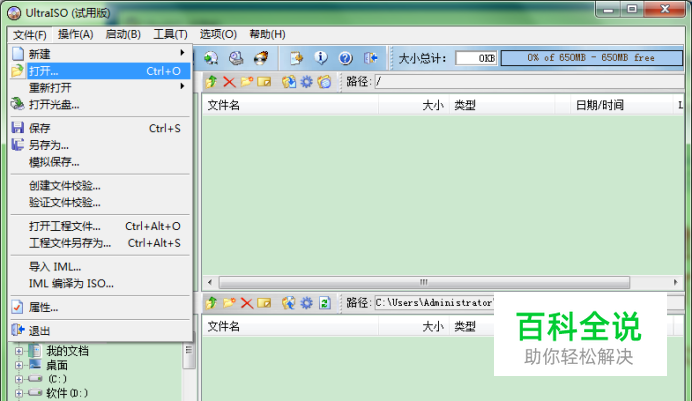692x401 pixels.
Task: Open the 操作(A) menu
Action: point(75,34)
